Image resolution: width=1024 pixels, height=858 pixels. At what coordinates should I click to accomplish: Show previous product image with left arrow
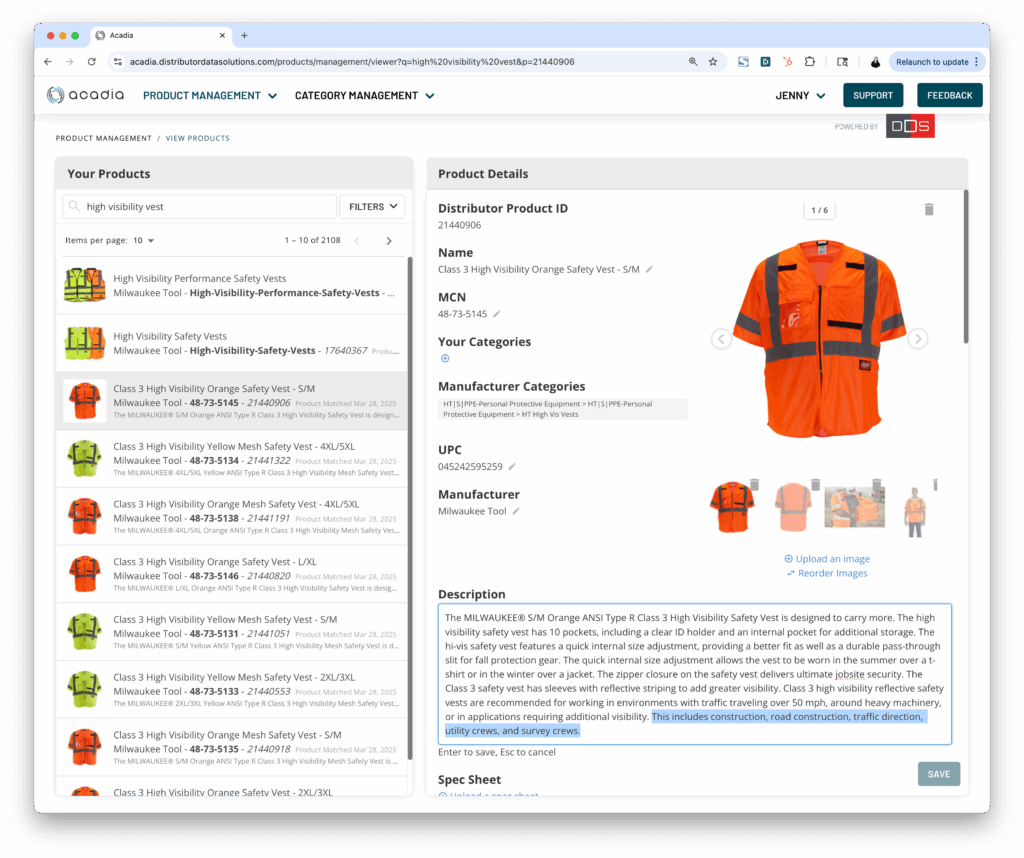[721, 339]
